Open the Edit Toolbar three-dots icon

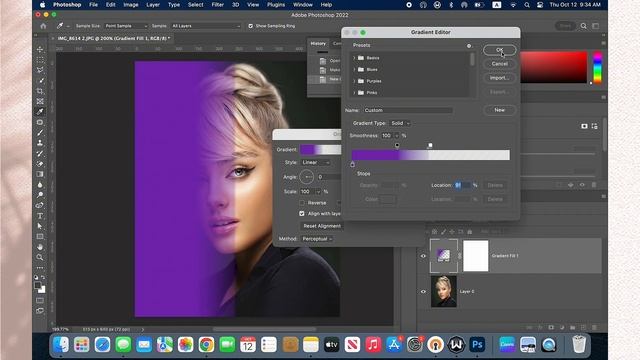[40, 268]
